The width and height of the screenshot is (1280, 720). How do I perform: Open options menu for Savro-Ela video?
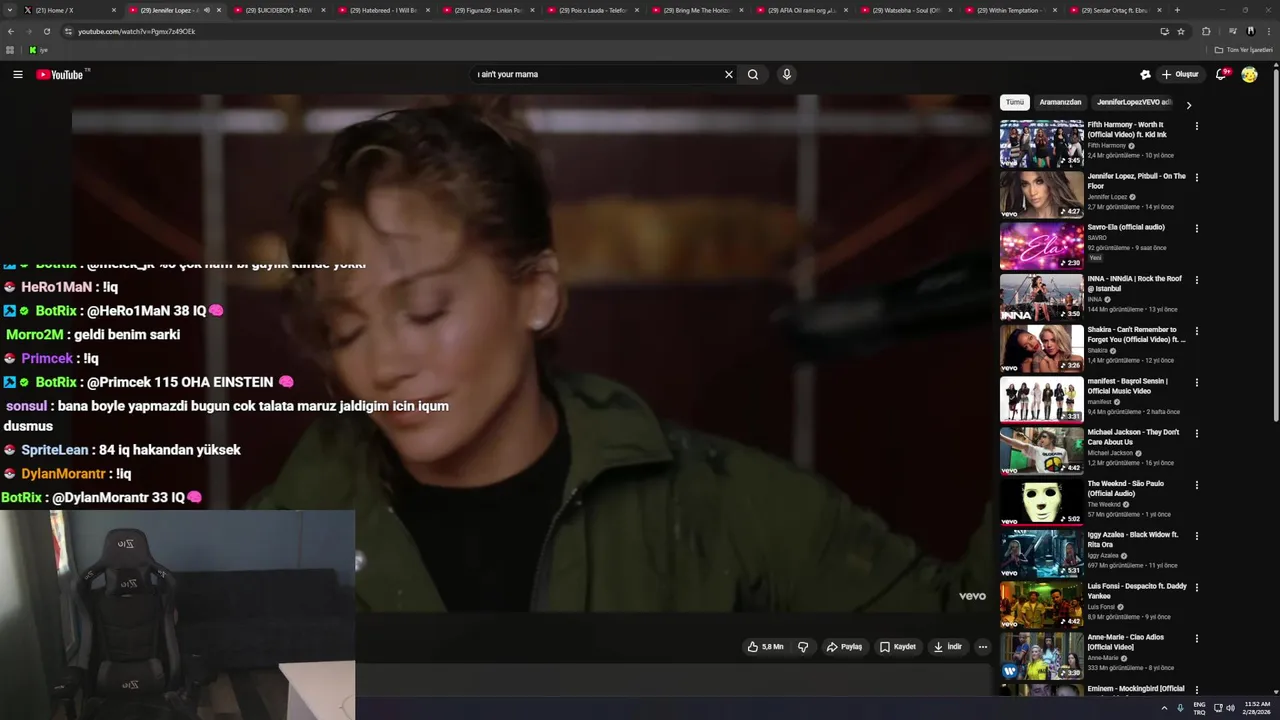pos(1196,228)
